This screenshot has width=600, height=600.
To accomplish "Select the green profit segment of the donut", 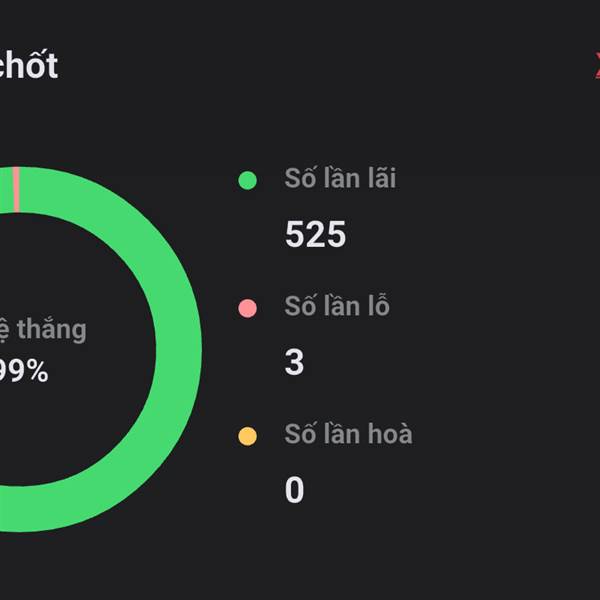I will point(178,349).
